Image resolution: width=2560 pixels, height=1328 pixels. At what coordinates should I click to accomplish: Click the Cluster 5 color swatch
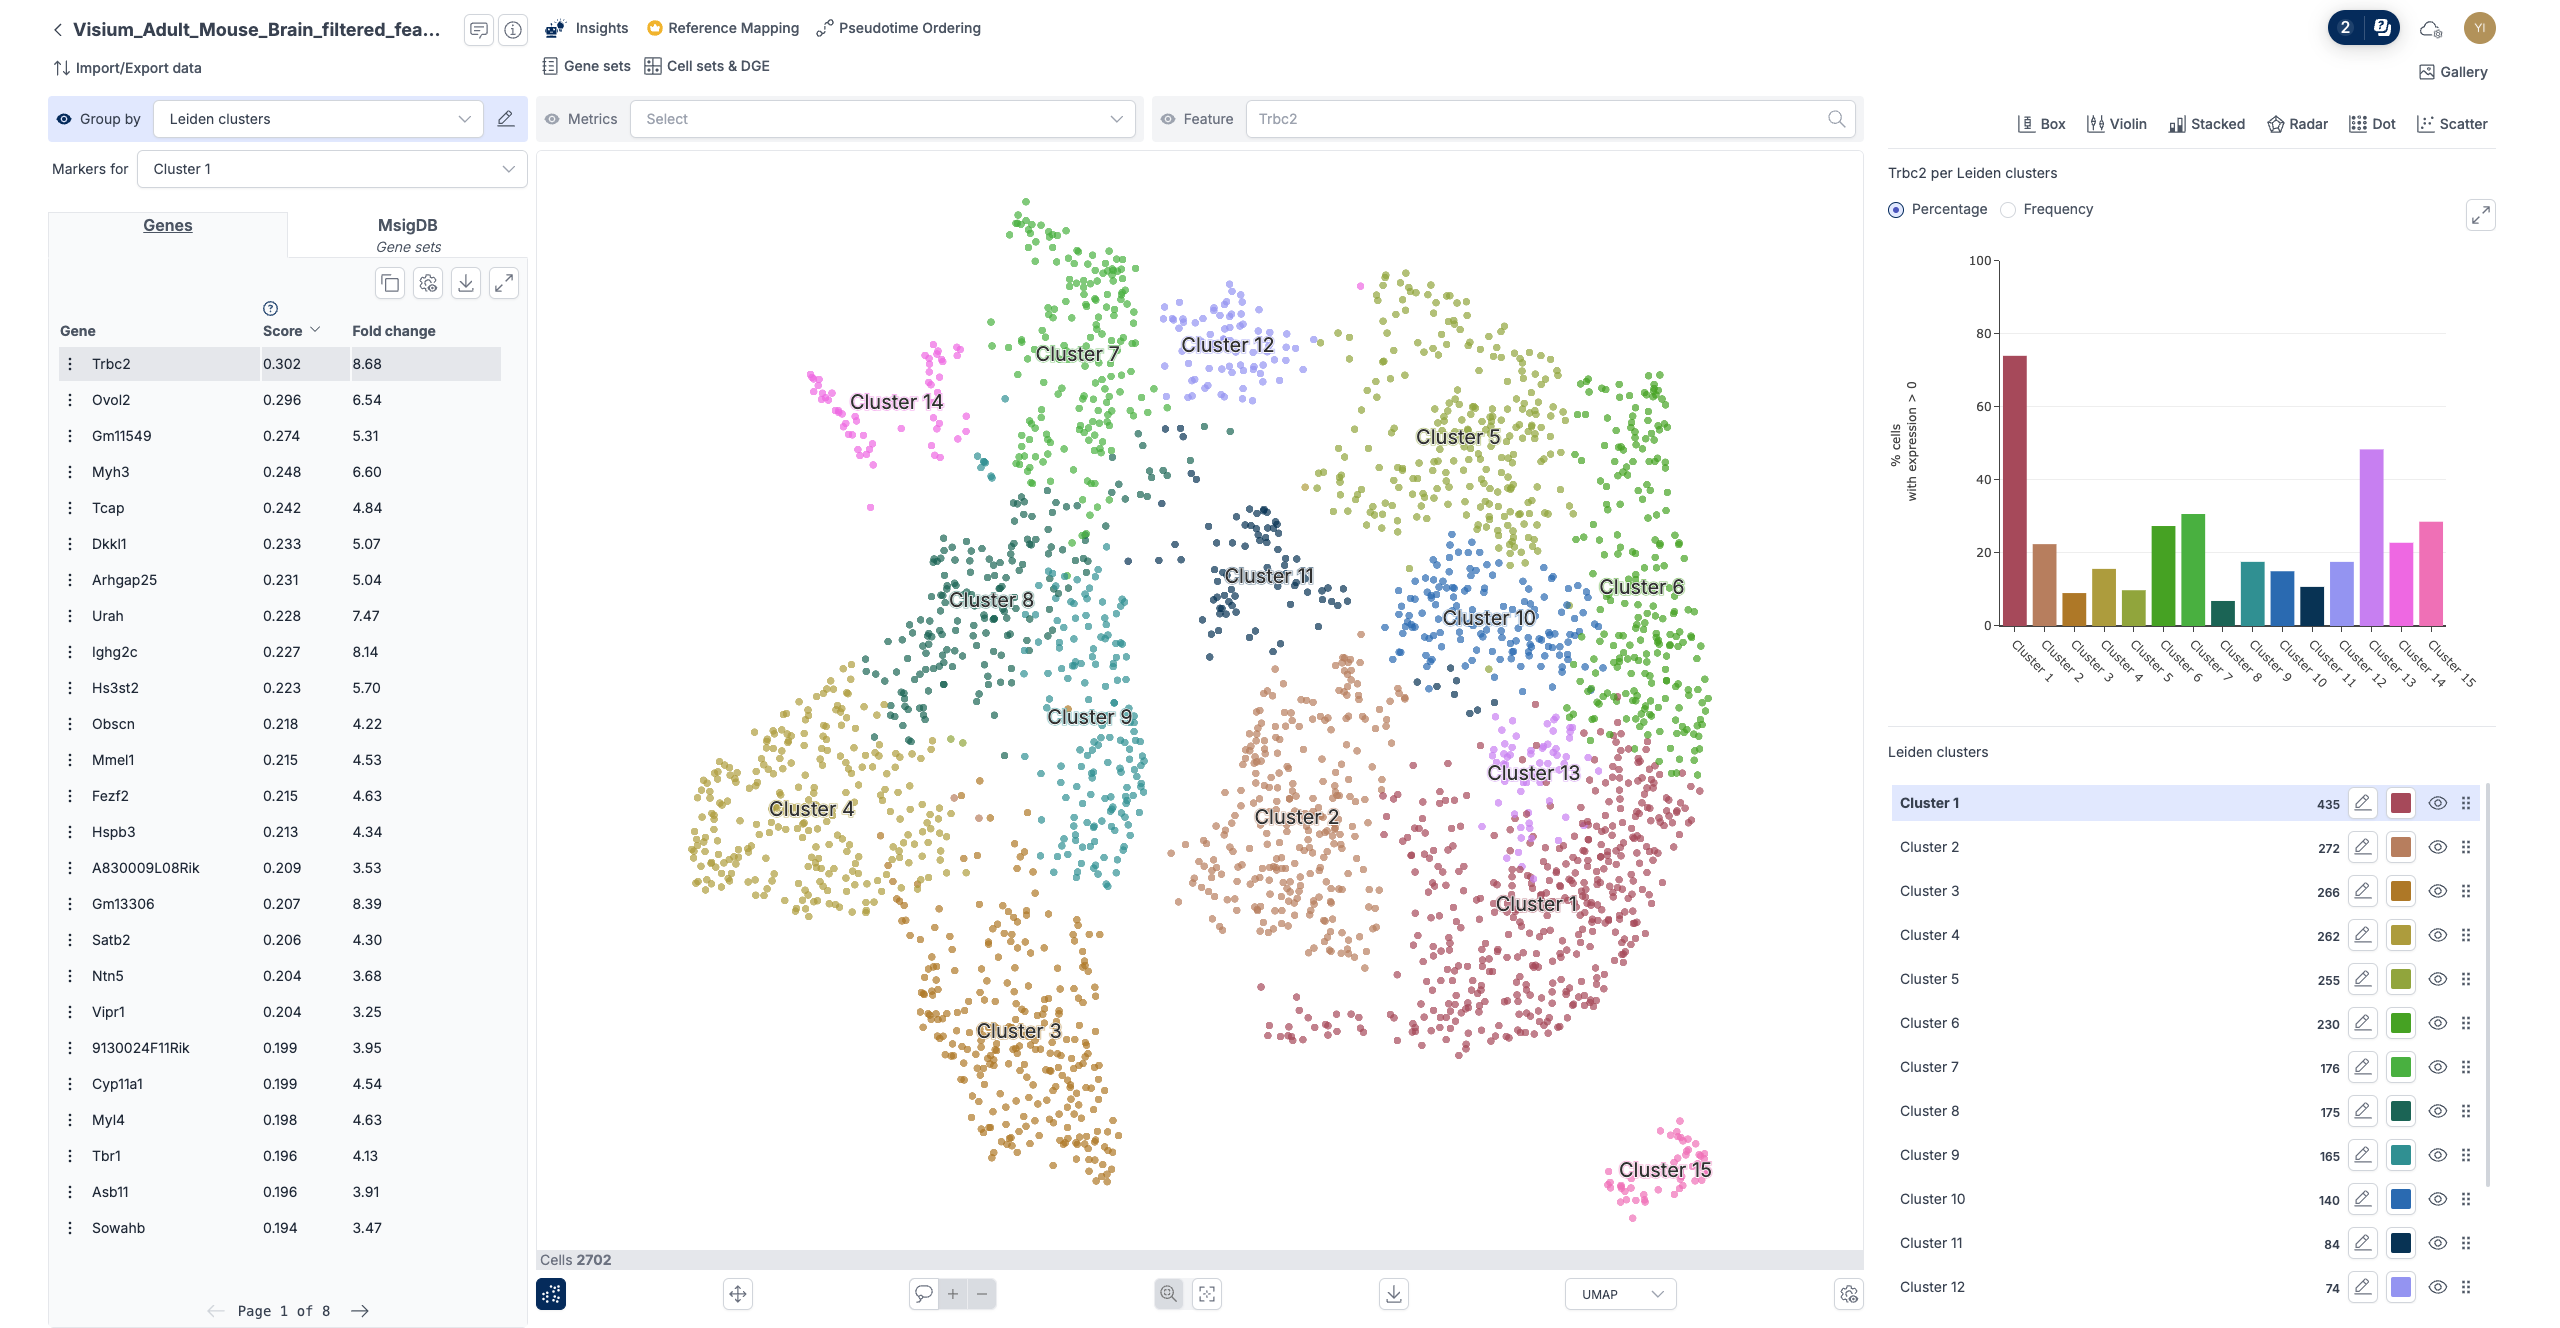pyautogui.click(x=2400, y=979)
